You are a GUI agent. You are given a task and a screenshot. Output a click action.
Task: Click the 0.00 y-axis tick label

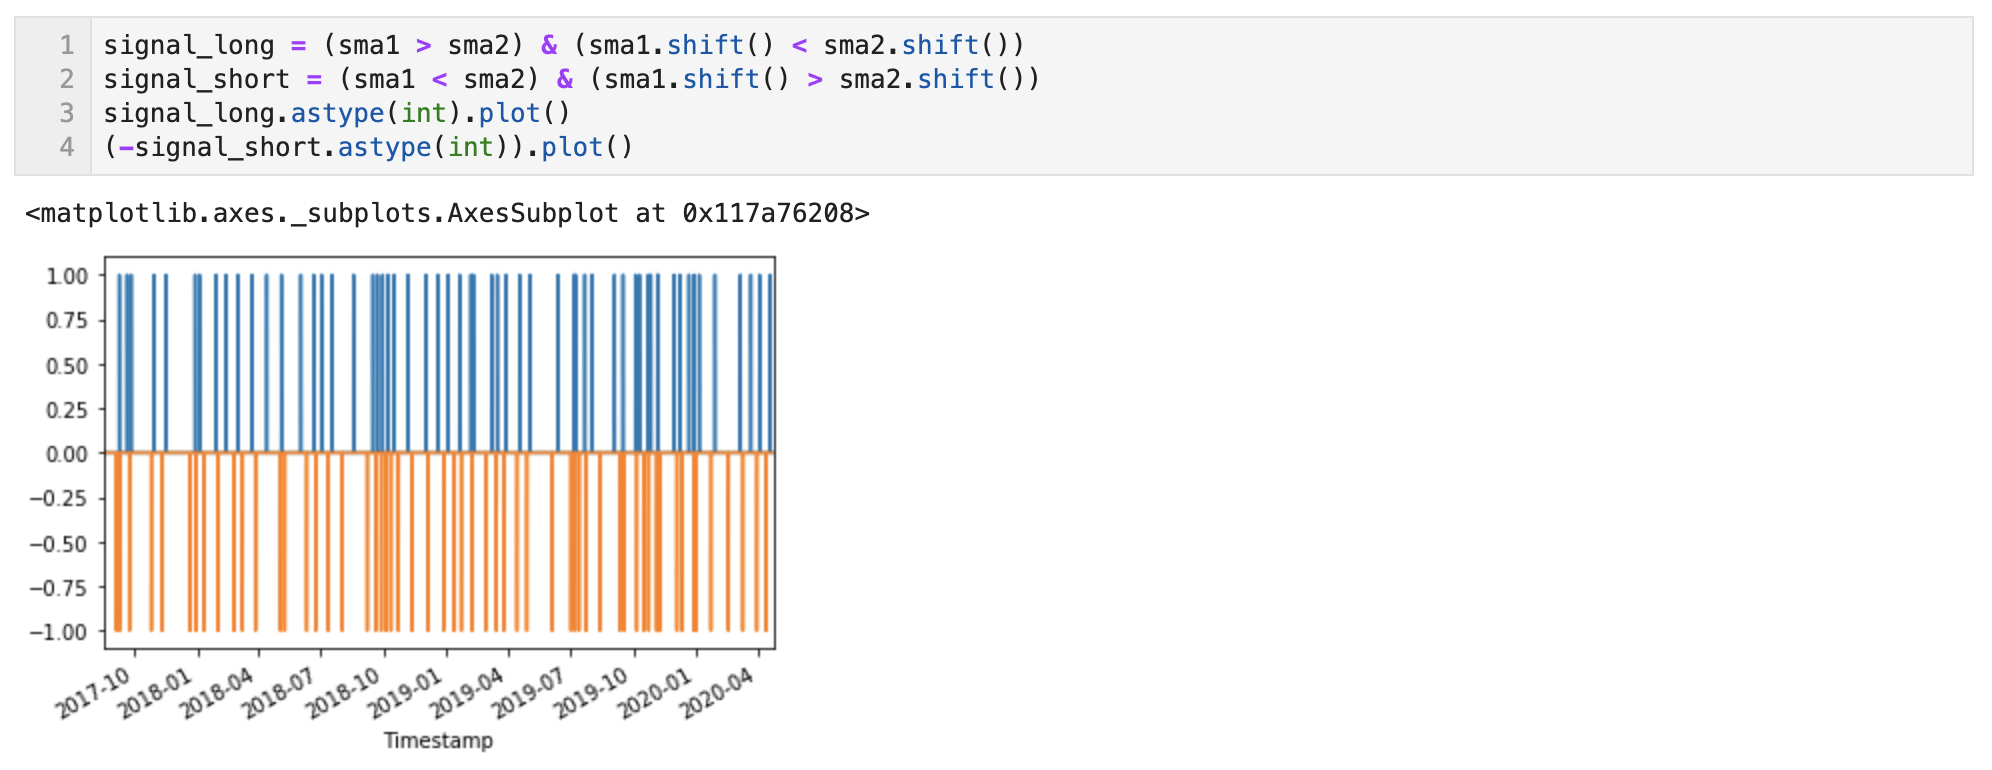67,454
